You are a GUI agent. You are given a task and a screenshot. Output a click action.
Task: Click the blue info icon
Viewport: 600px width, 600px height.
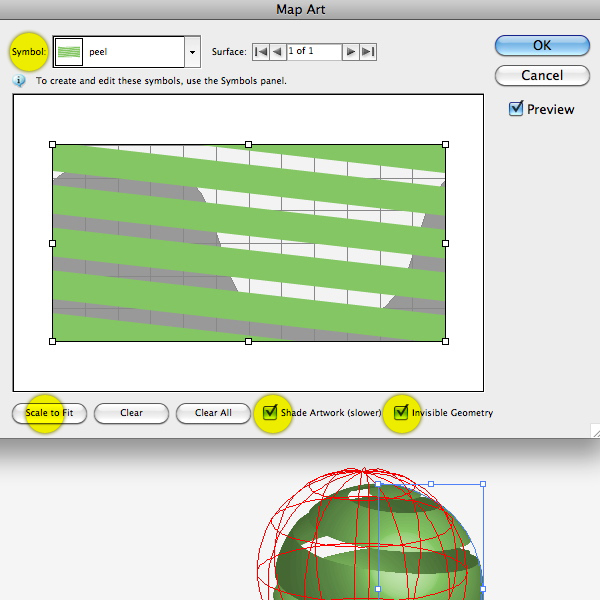[19, 81]
